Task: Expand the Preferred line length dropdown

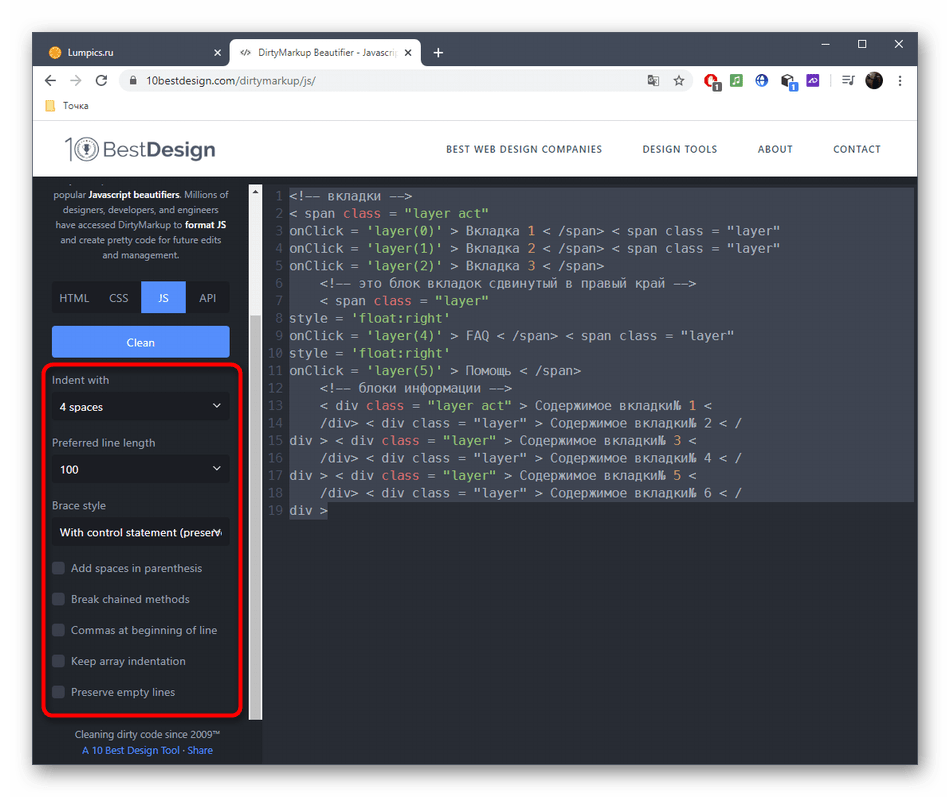Action: point(140,469)
